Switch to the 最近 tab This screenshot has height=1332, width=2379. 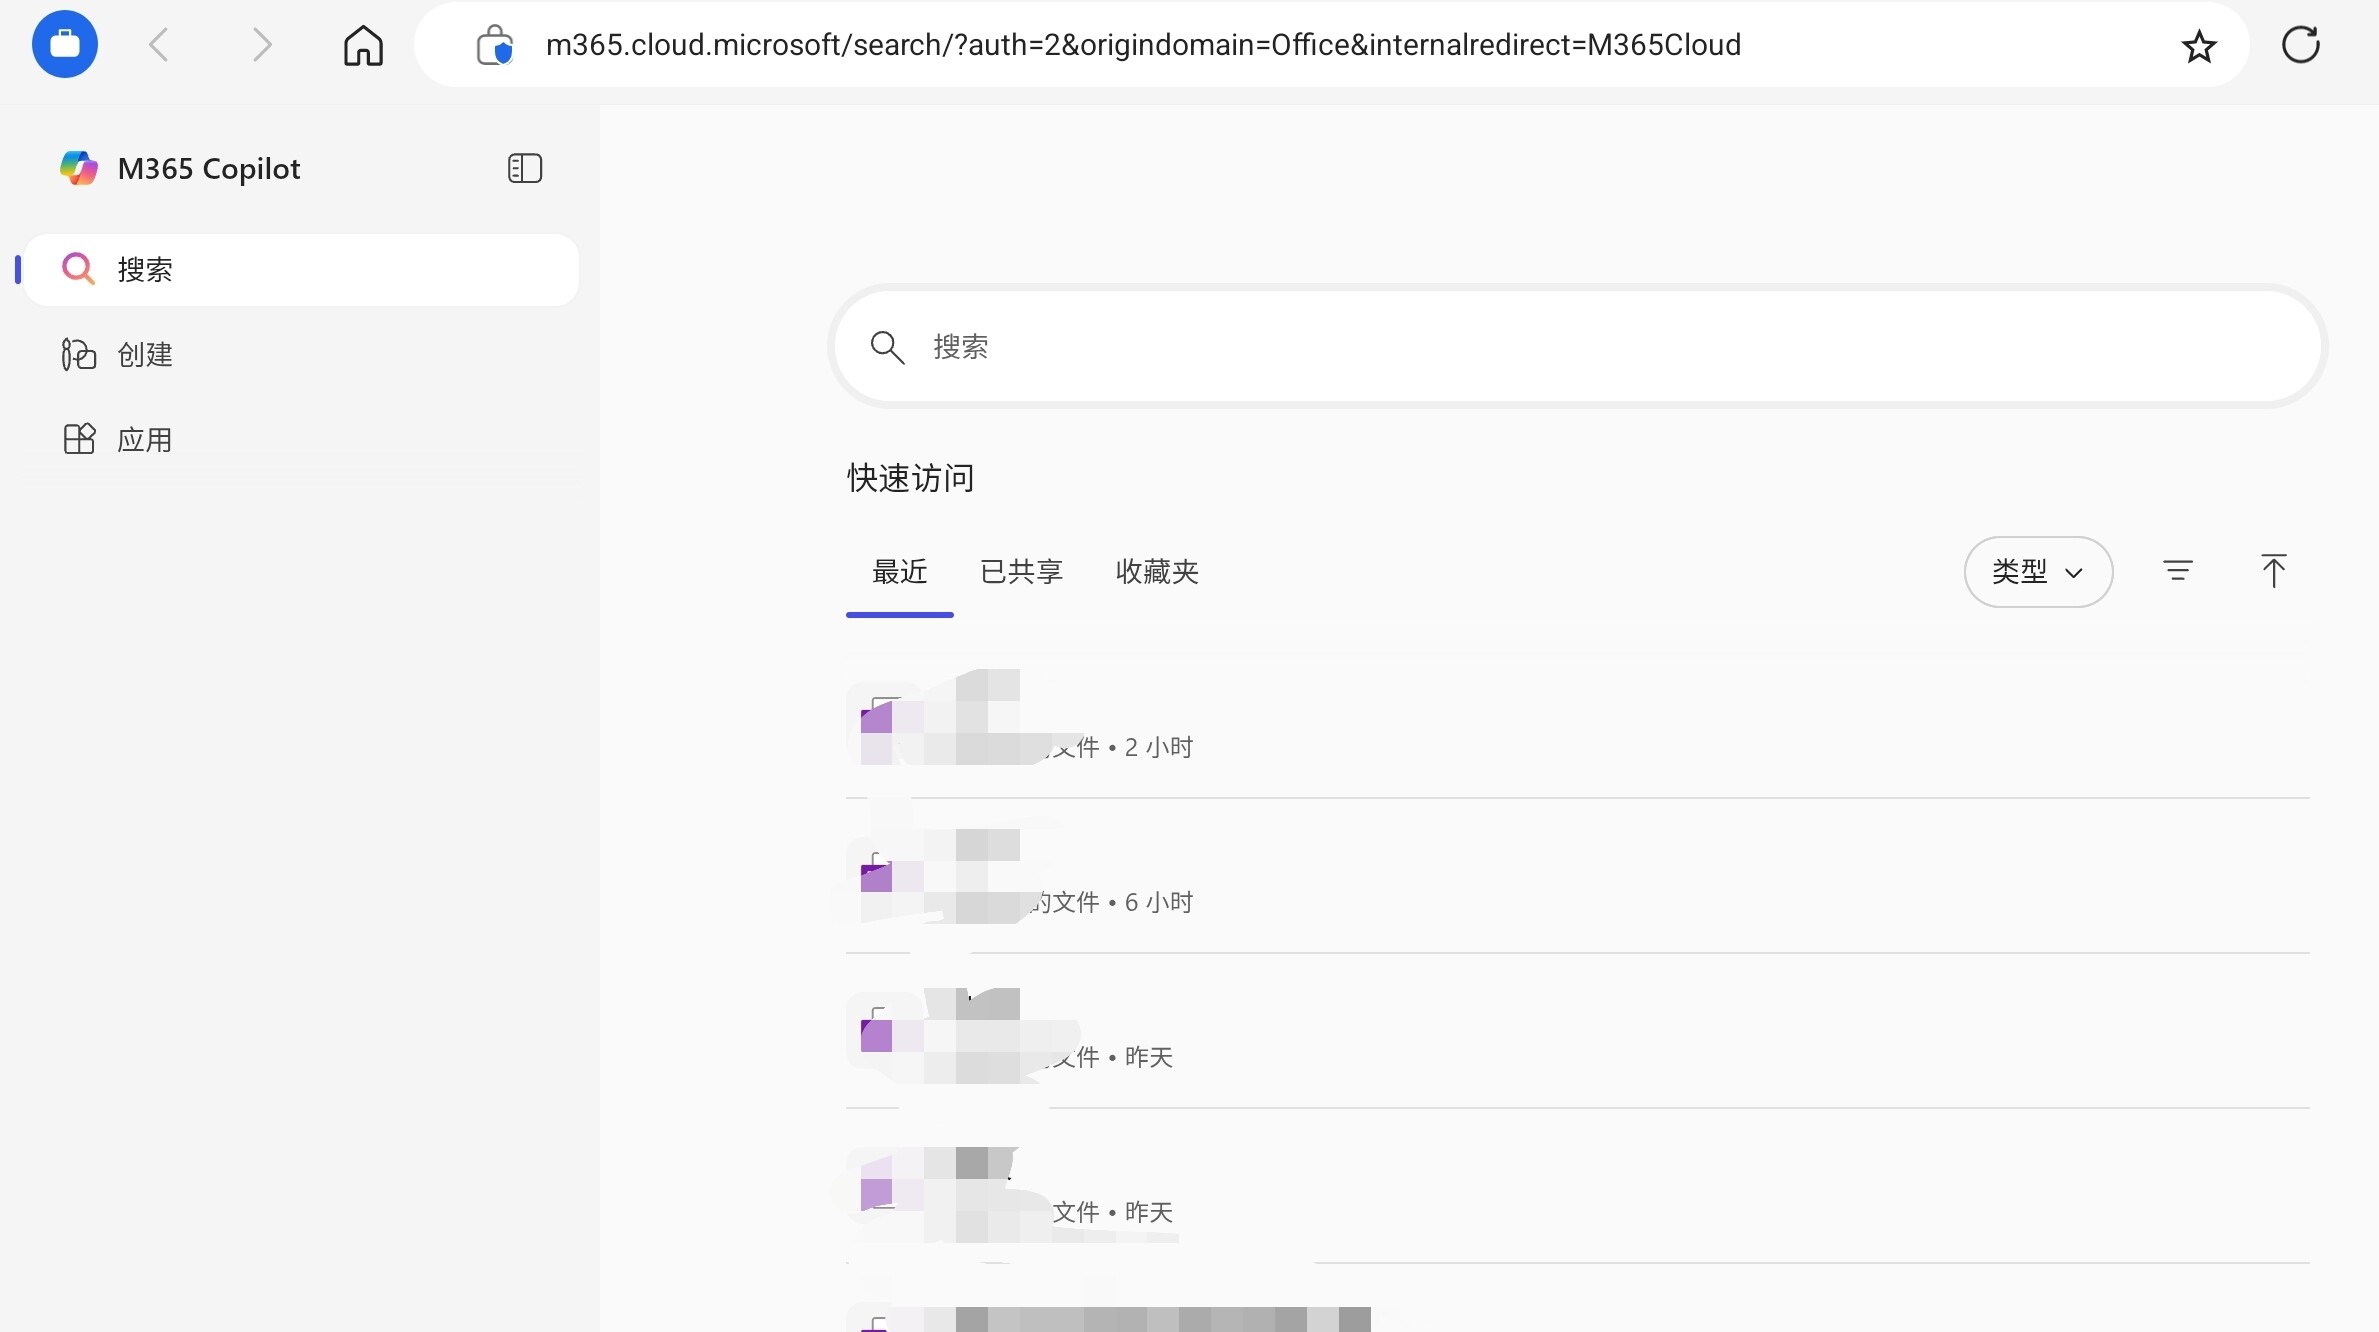pos(899,572)
